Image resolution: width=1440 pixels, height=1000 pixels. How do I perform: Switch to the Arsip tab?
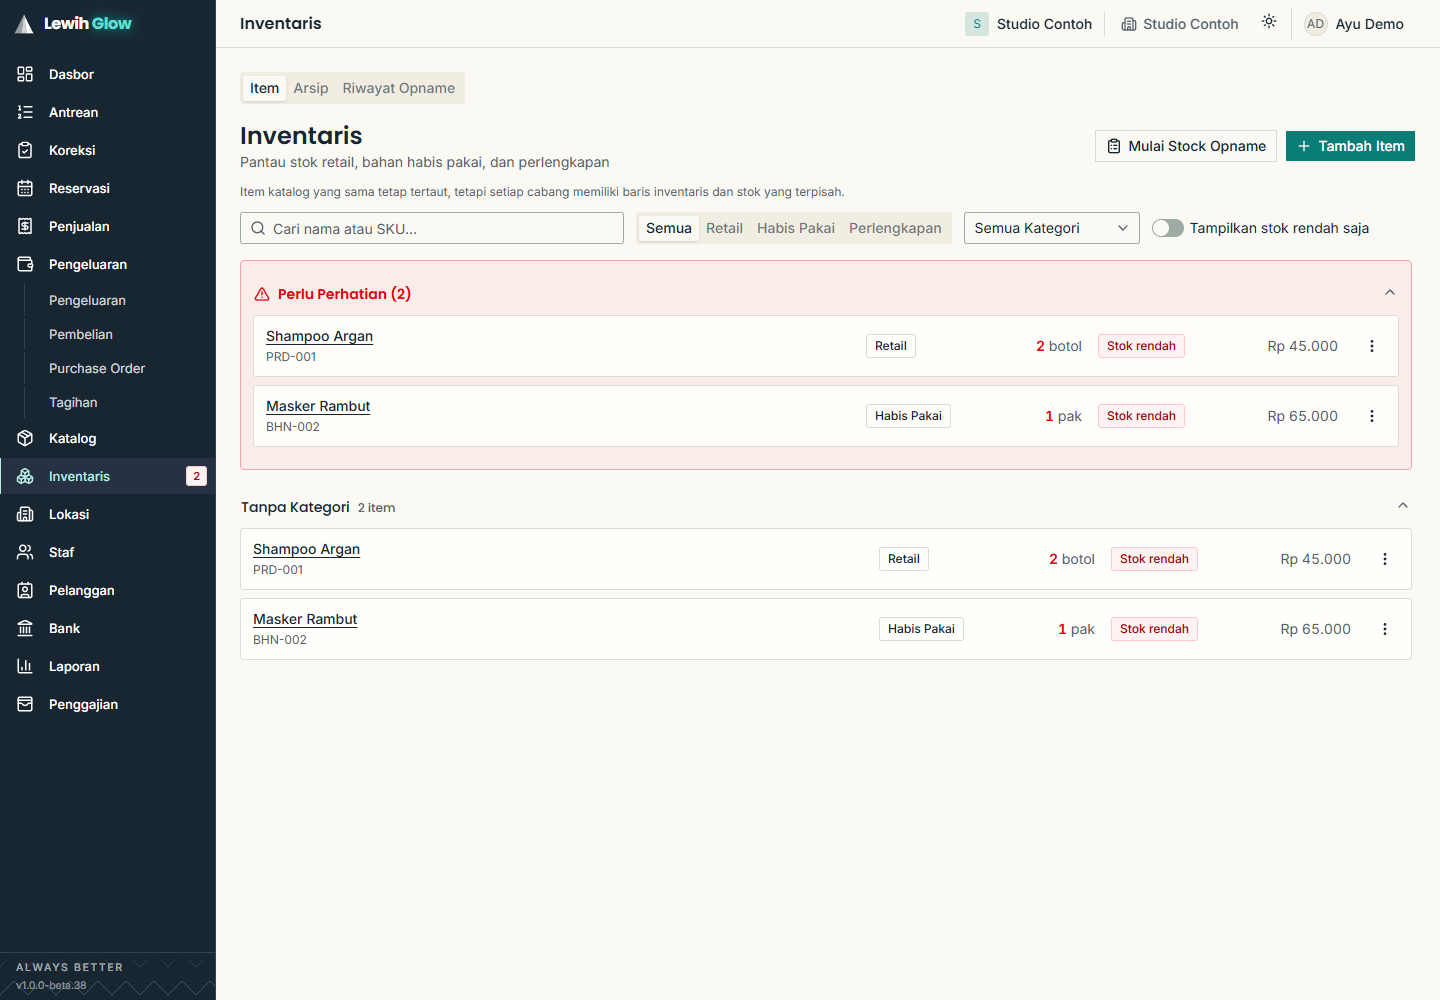point(311,88)
